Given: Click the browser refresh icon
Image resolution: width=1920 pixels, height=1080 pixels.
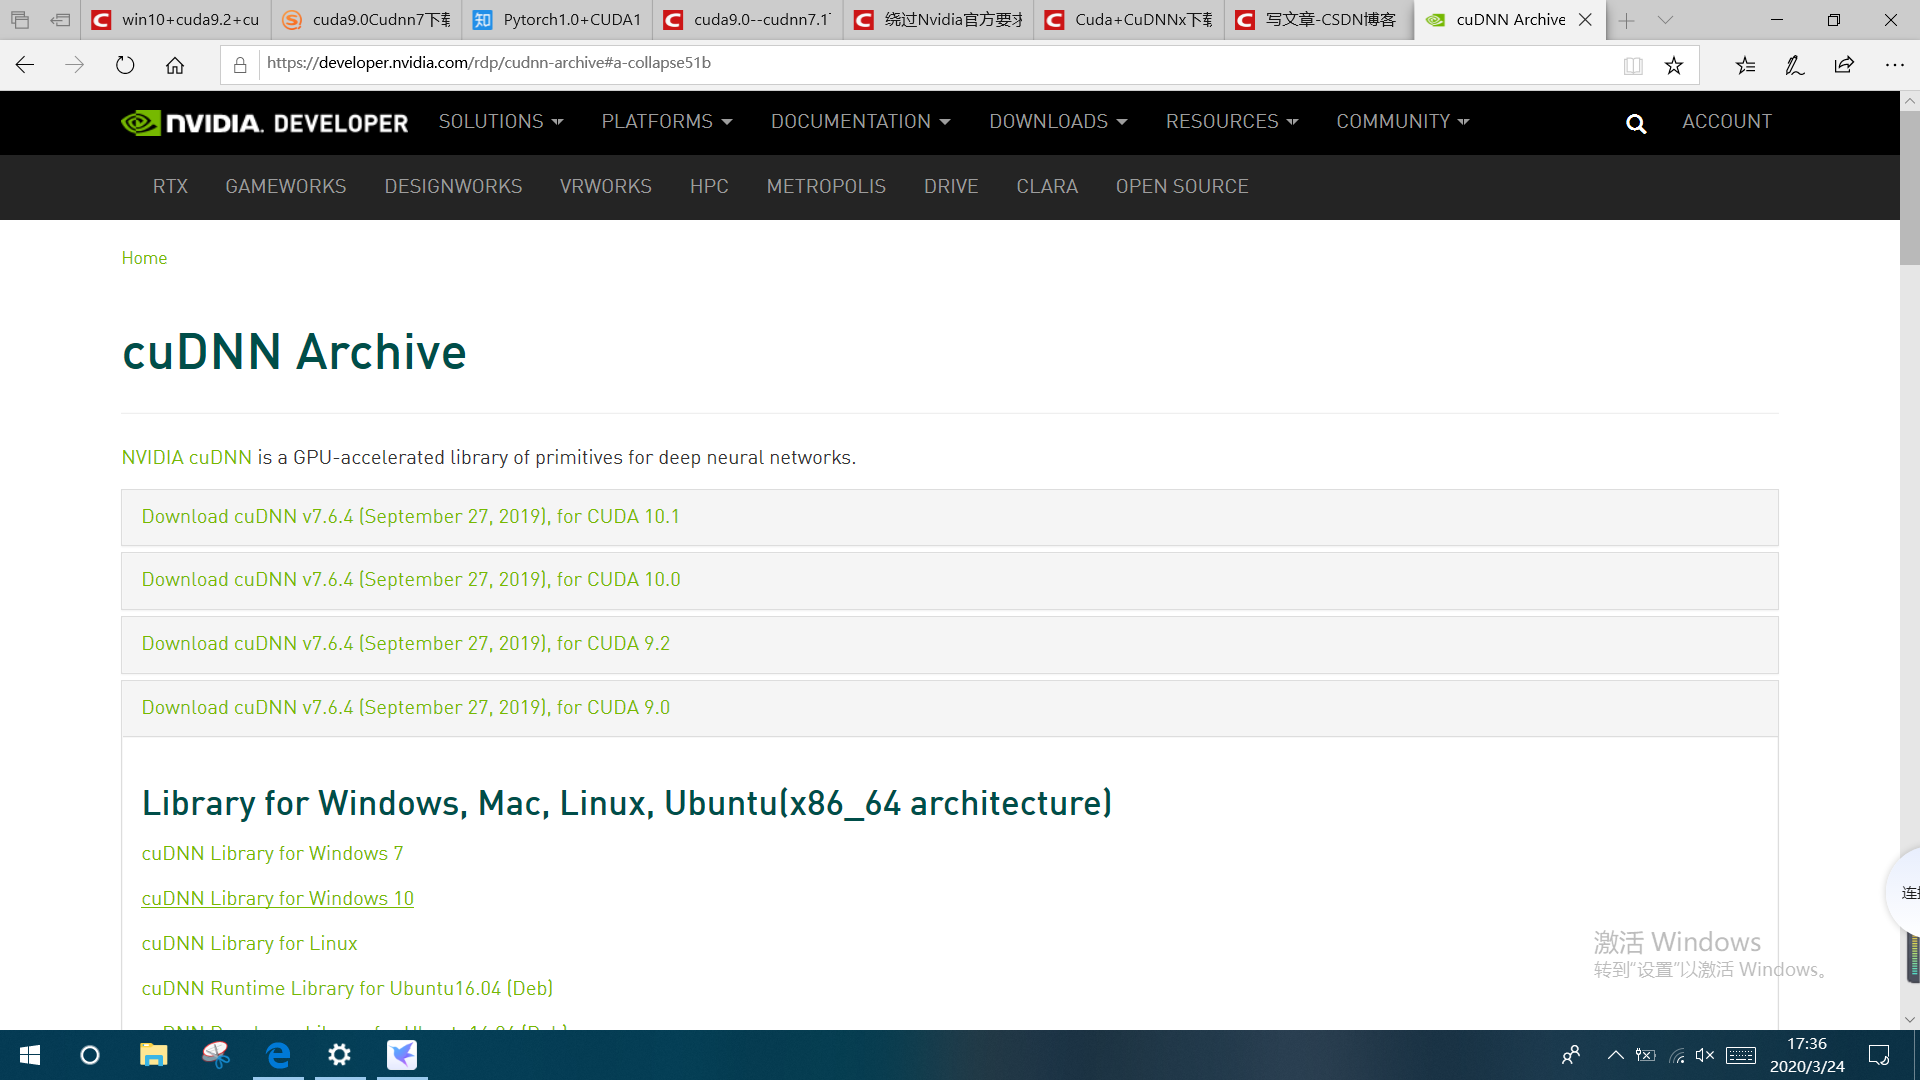Looking at the screenshot, I should [x=125, y=65].
